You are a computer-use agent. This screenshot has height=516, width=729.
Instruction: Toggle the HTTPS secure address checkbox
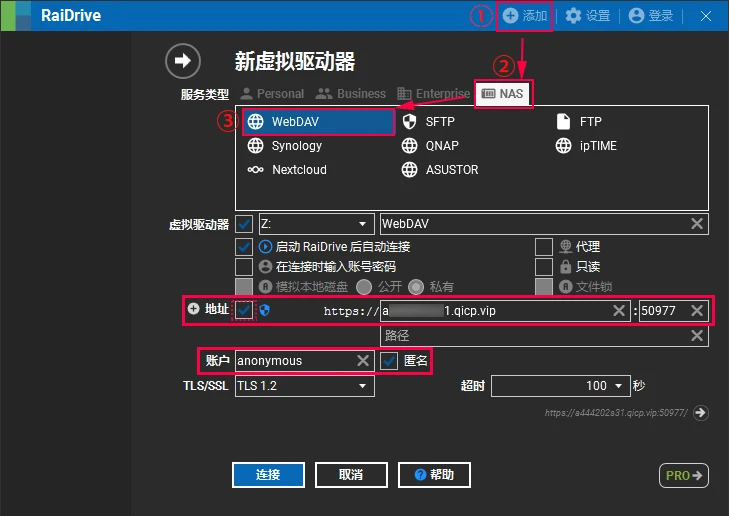tap(244, 311)
